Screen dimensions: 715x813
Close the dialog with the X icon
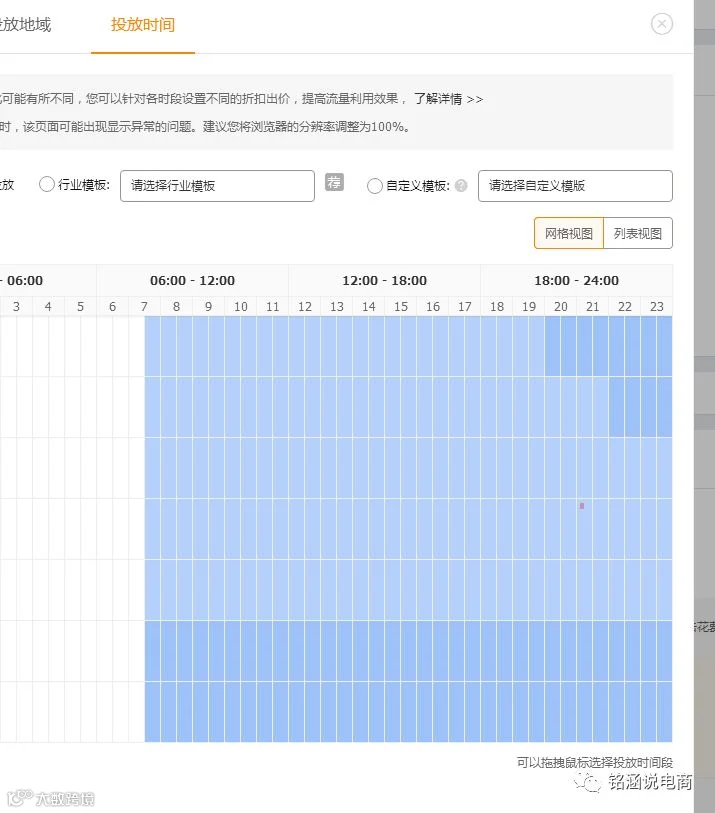662,24
